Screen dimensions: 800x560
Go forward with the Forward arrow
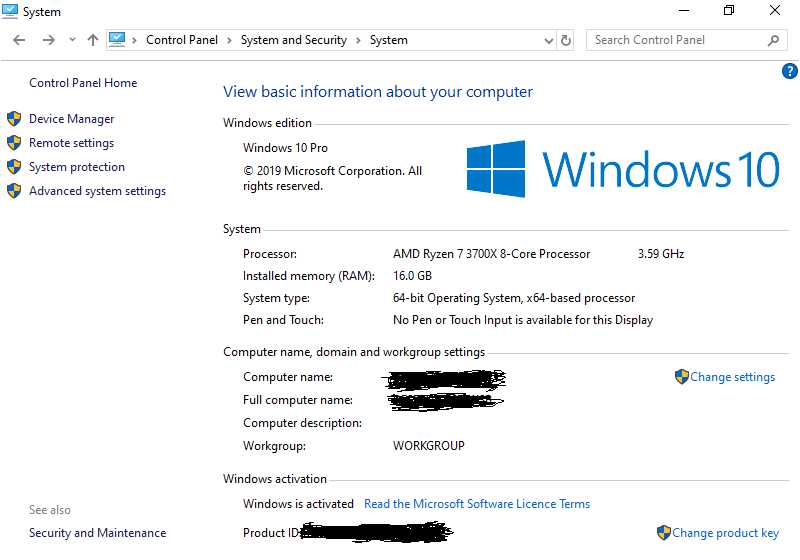point(48,40)
